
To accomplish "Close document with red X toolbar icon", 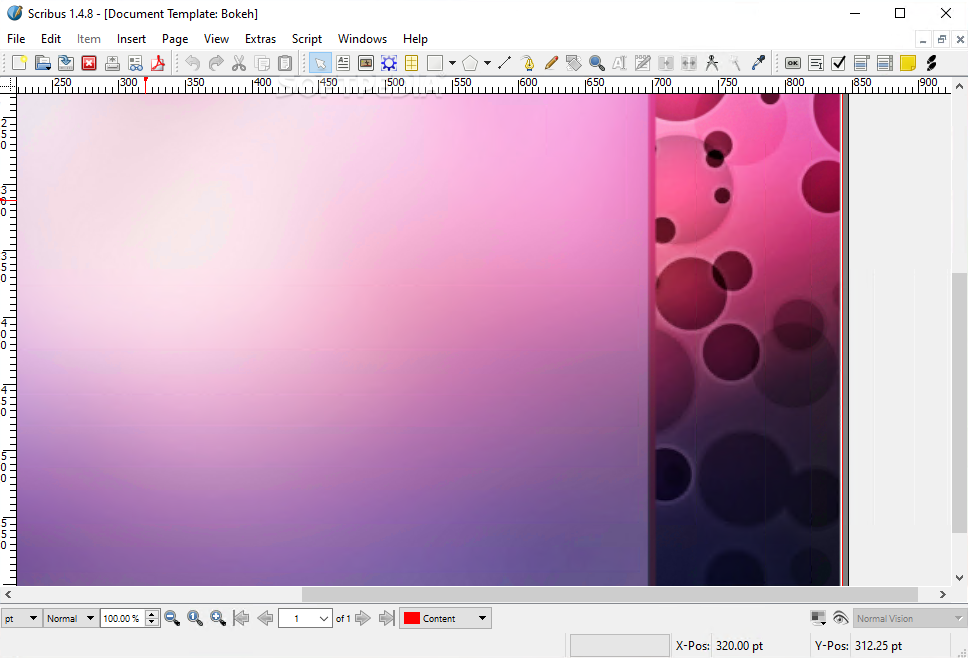I will [89, 63].
